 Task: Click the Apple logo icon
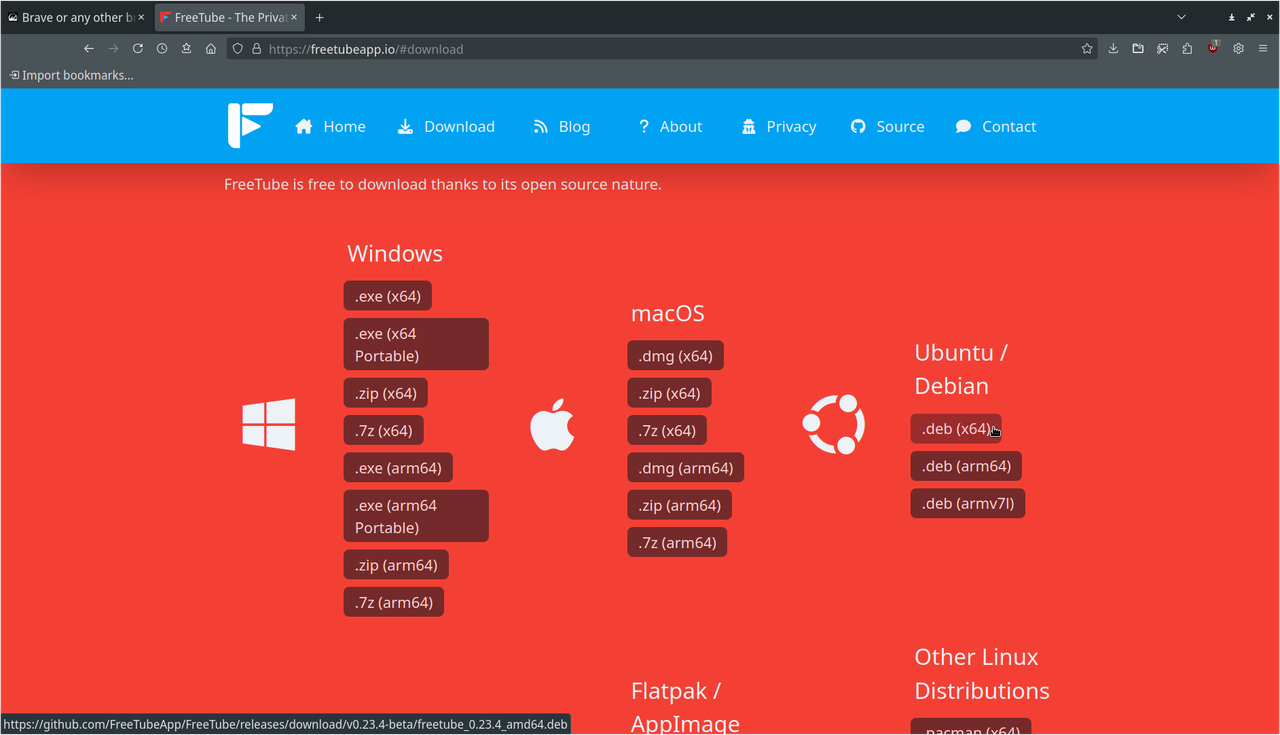pos(552,424)
